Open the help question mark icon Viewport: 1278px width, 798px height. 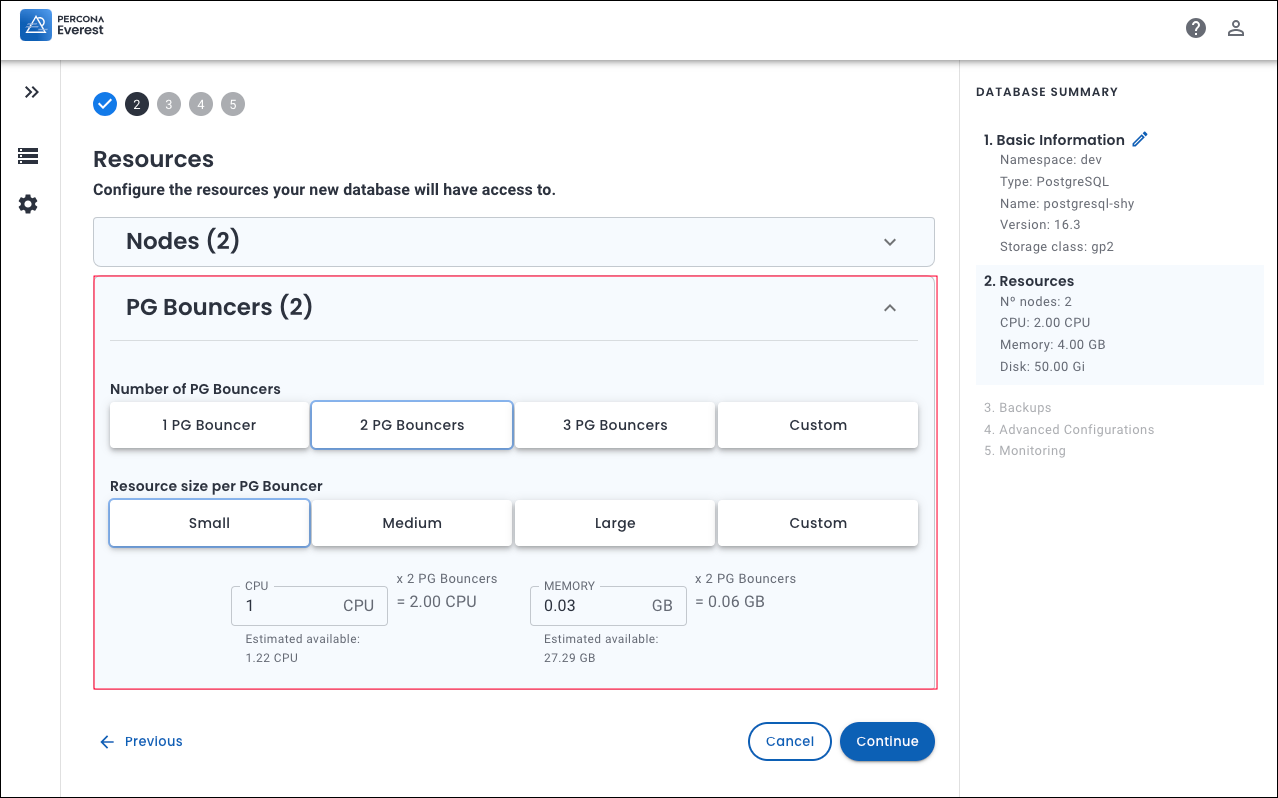(x=1196, y=28)
